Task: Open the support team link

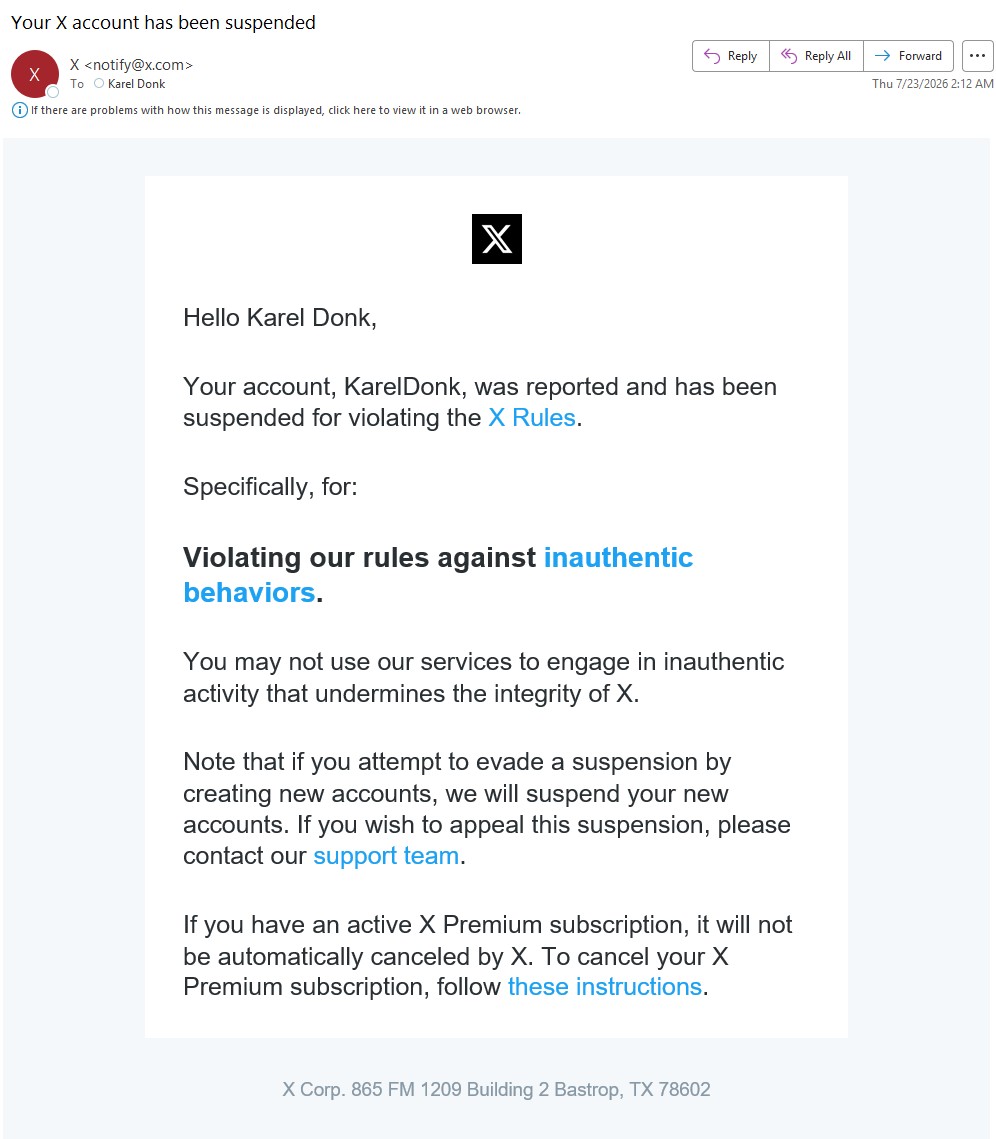Action: [x=386, y=856]
